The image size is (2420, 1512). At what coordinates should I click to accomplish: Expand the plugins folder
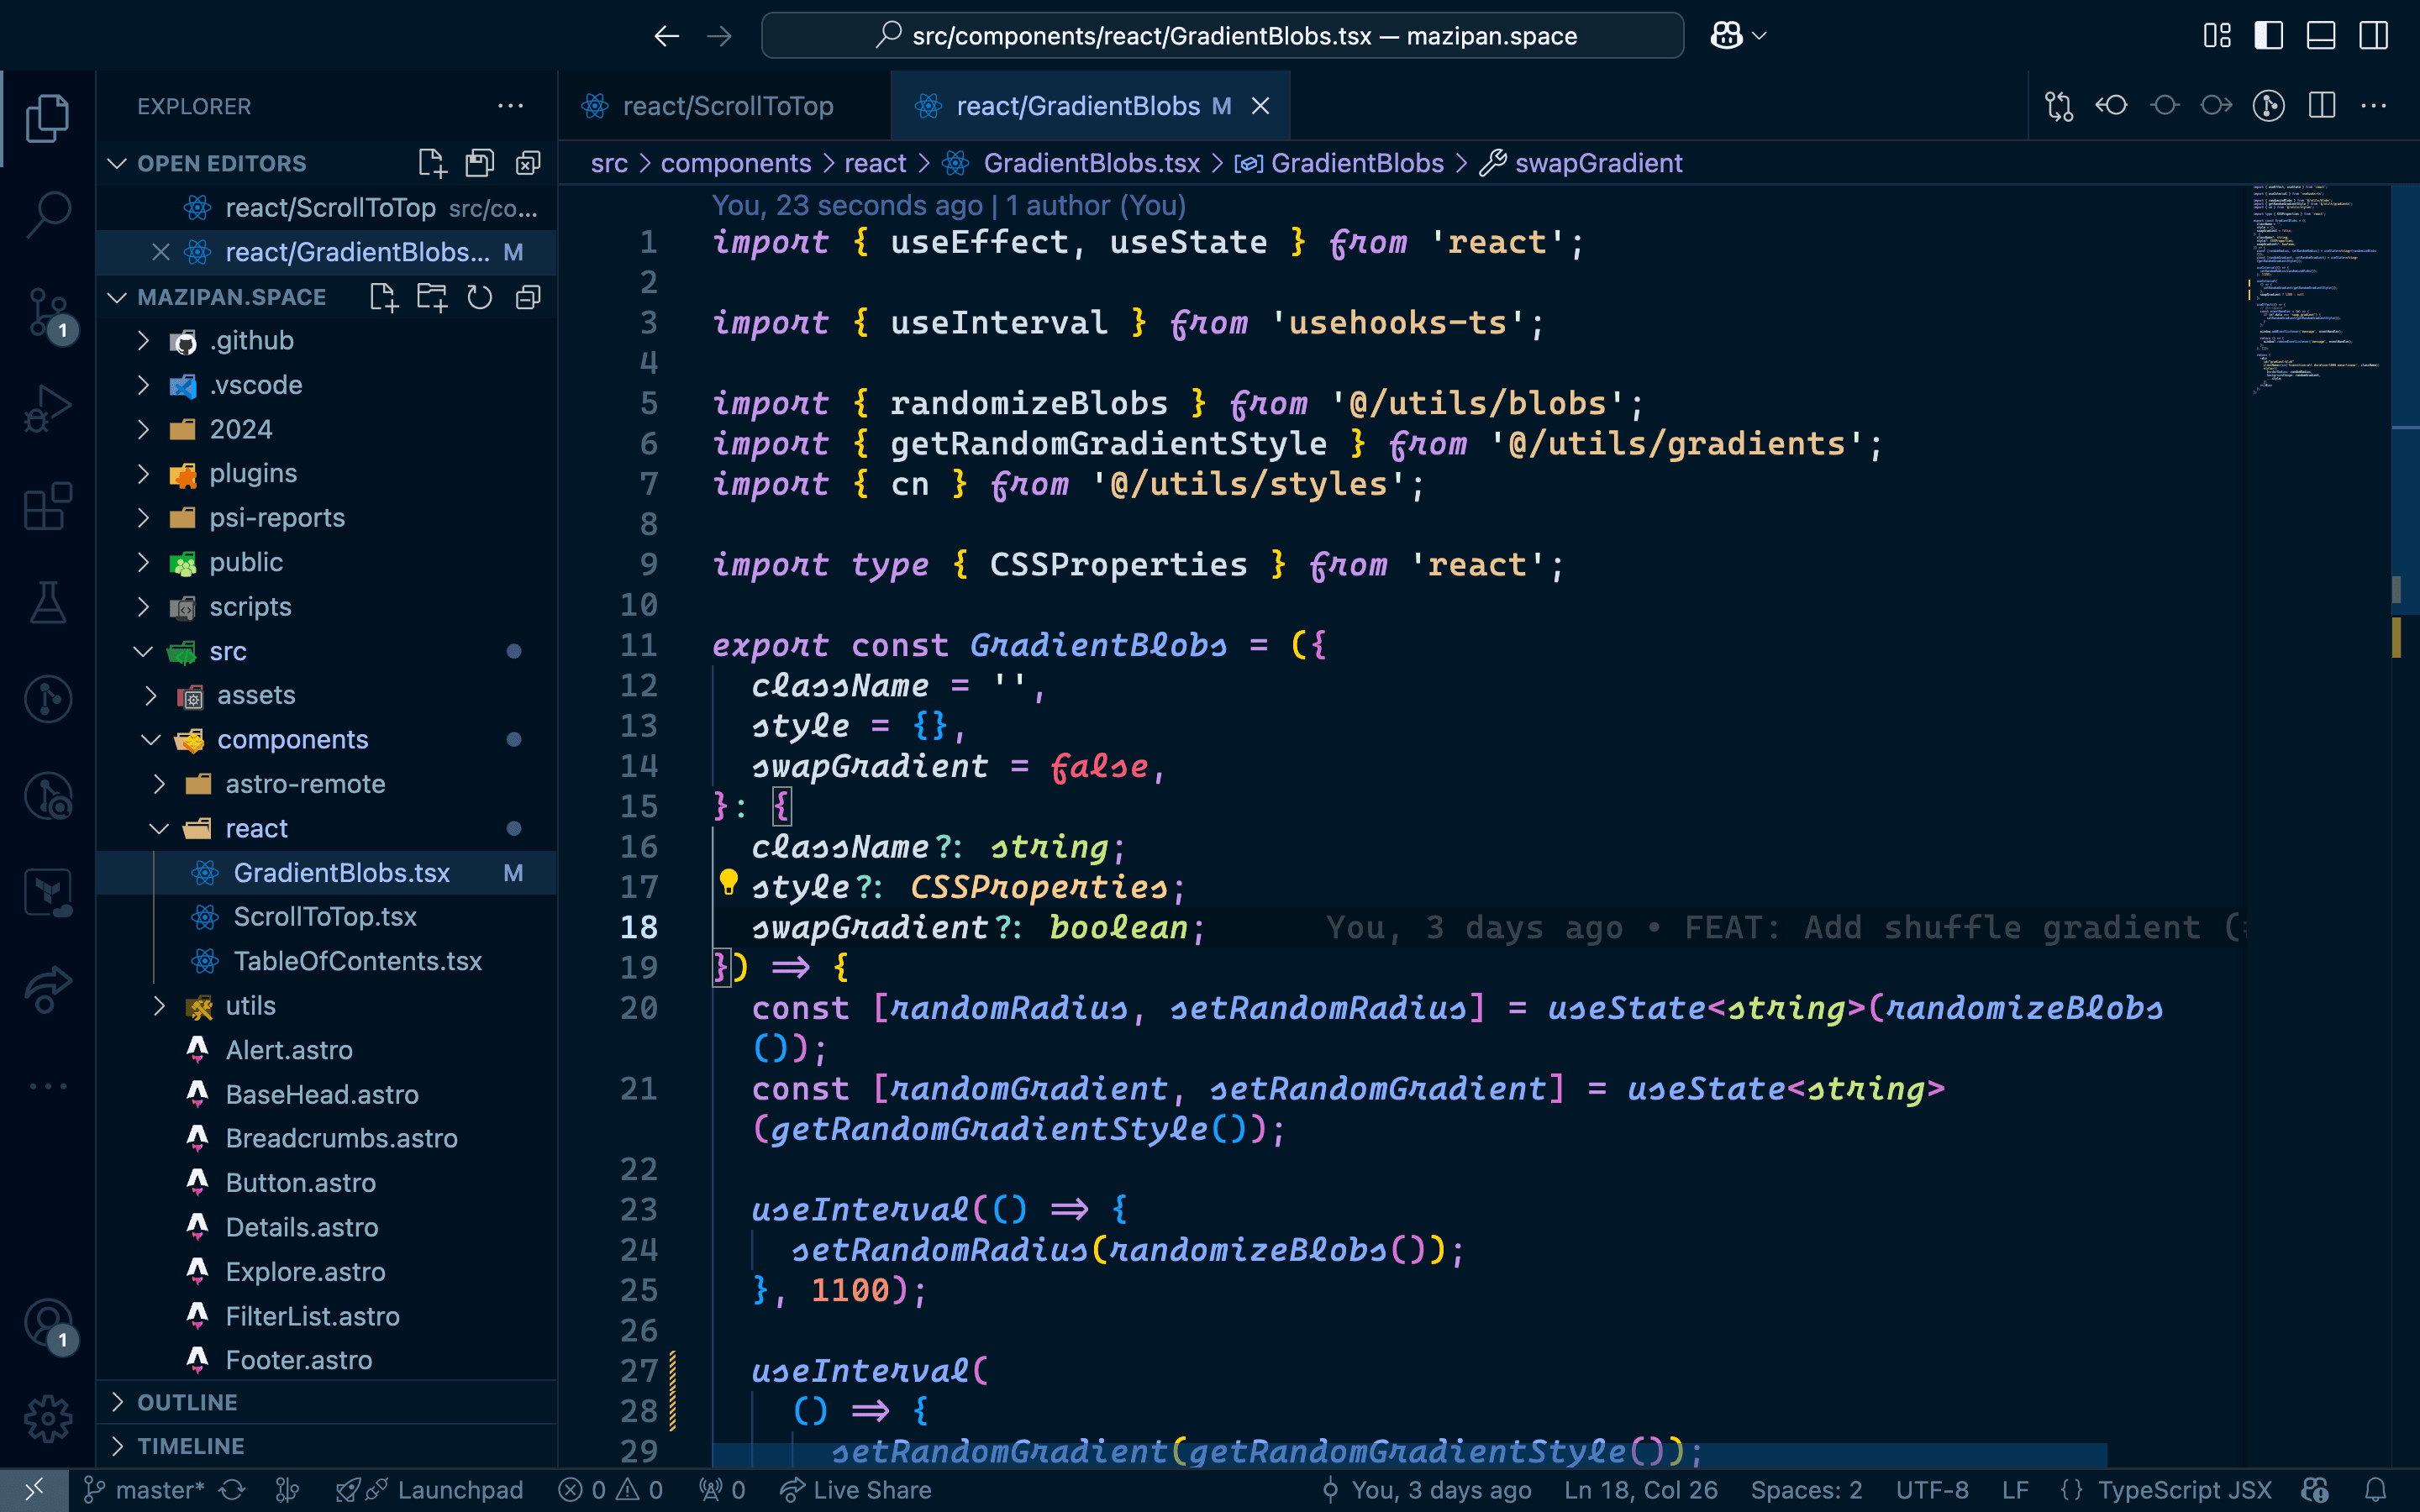click(252, 473)
